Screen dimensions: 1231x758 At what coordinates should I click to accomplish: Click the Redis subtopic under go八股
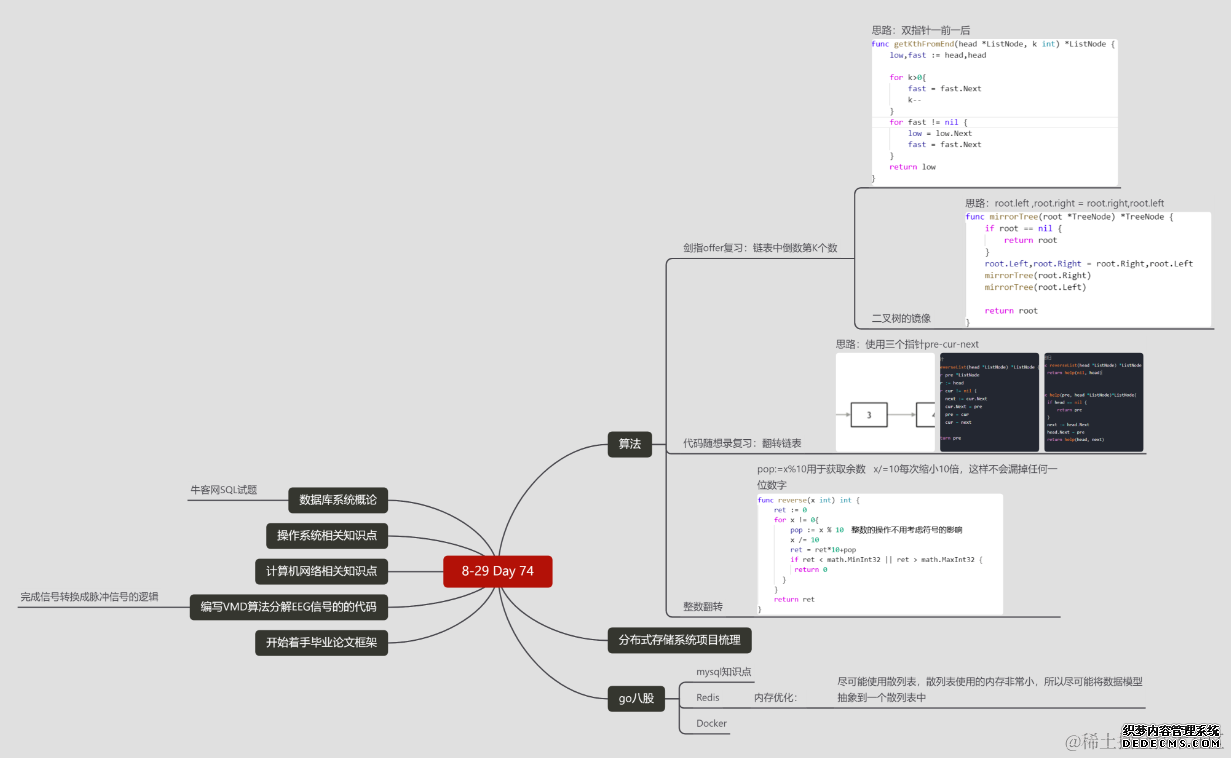pos(708,697)
